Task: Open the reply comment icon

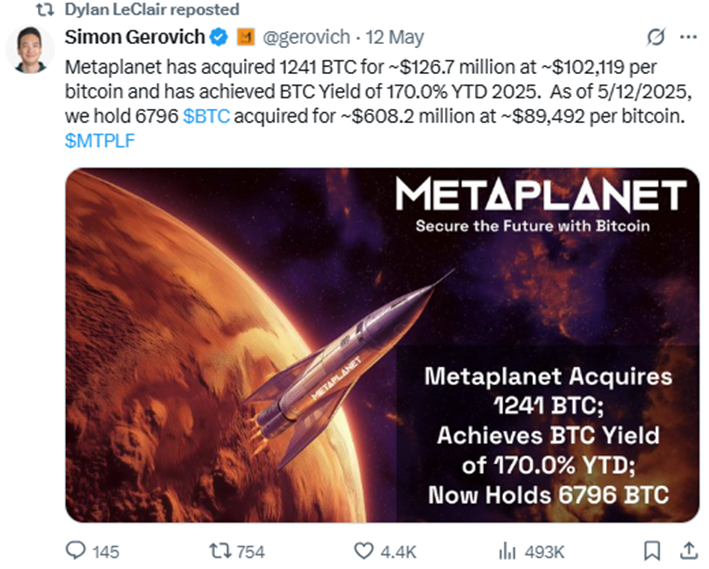Action: point(76,551)
